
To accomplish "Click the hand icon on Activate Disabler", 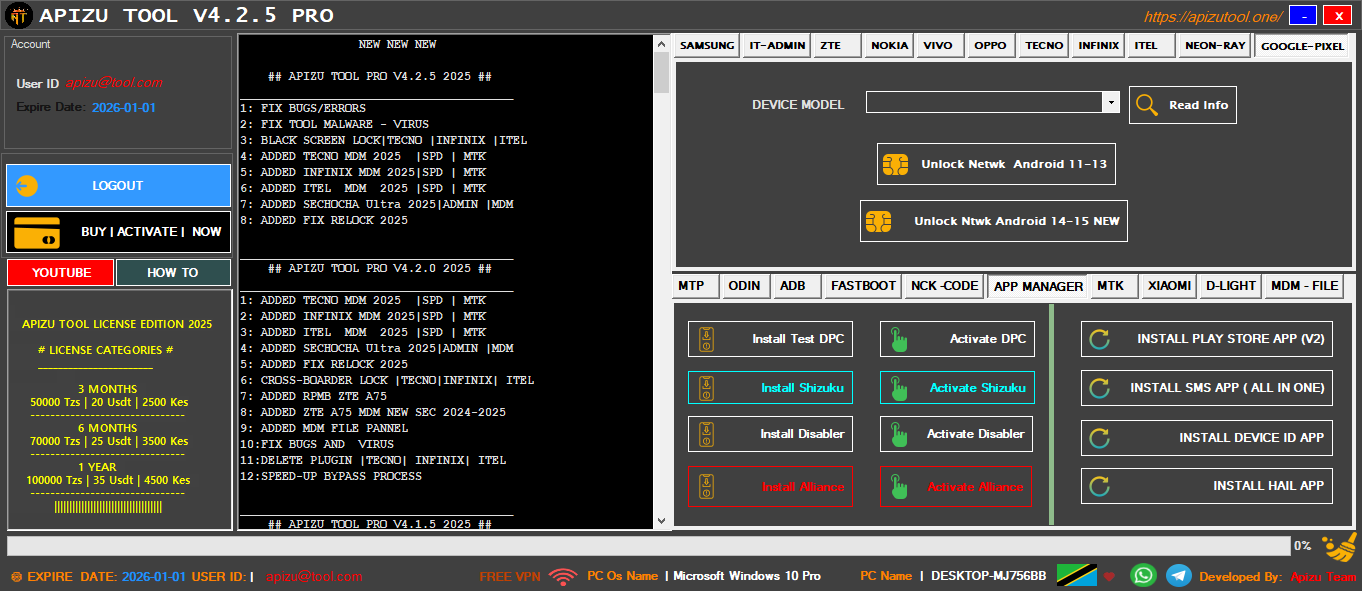I will [x=899, y=434].
